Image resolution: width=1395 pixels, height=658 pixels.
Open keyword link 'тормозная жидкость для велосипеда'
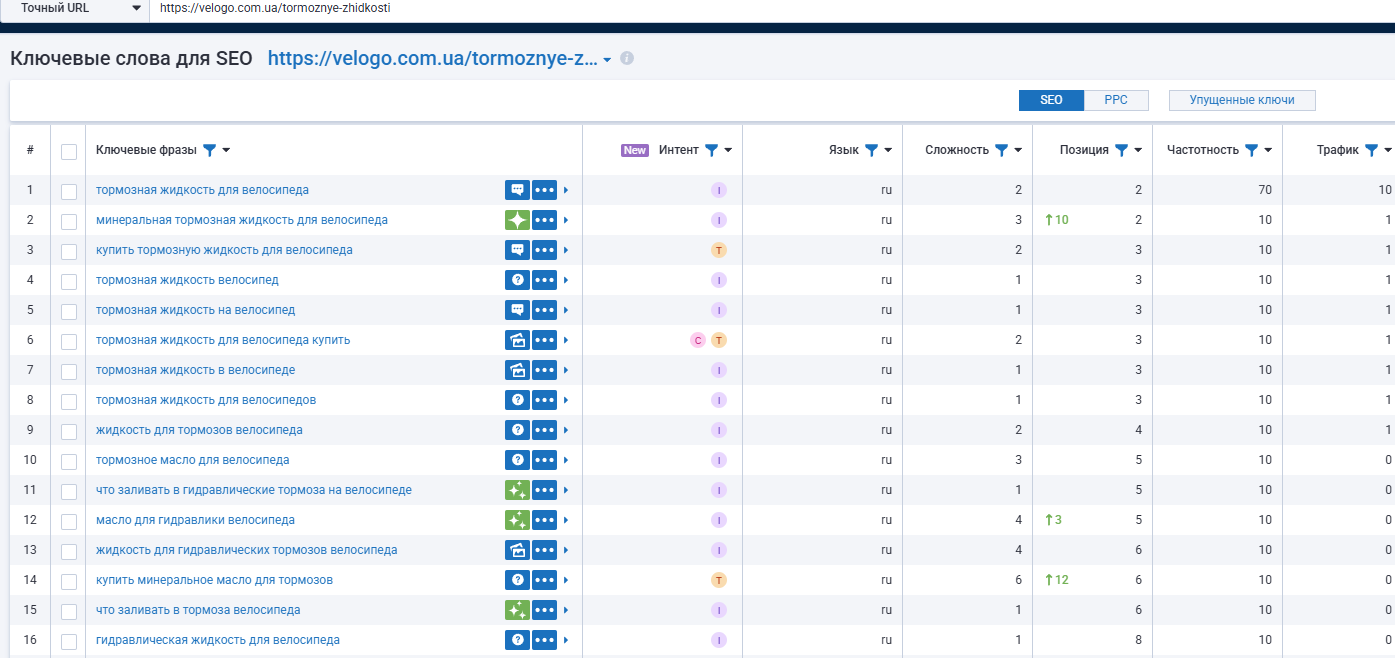click(x=202, y=190)
